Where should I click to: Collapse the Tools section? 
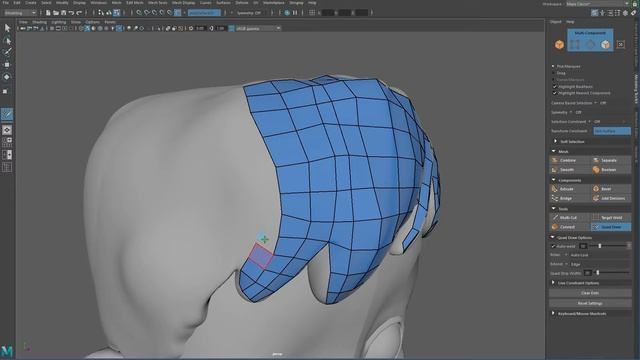[x=554, y=209]
